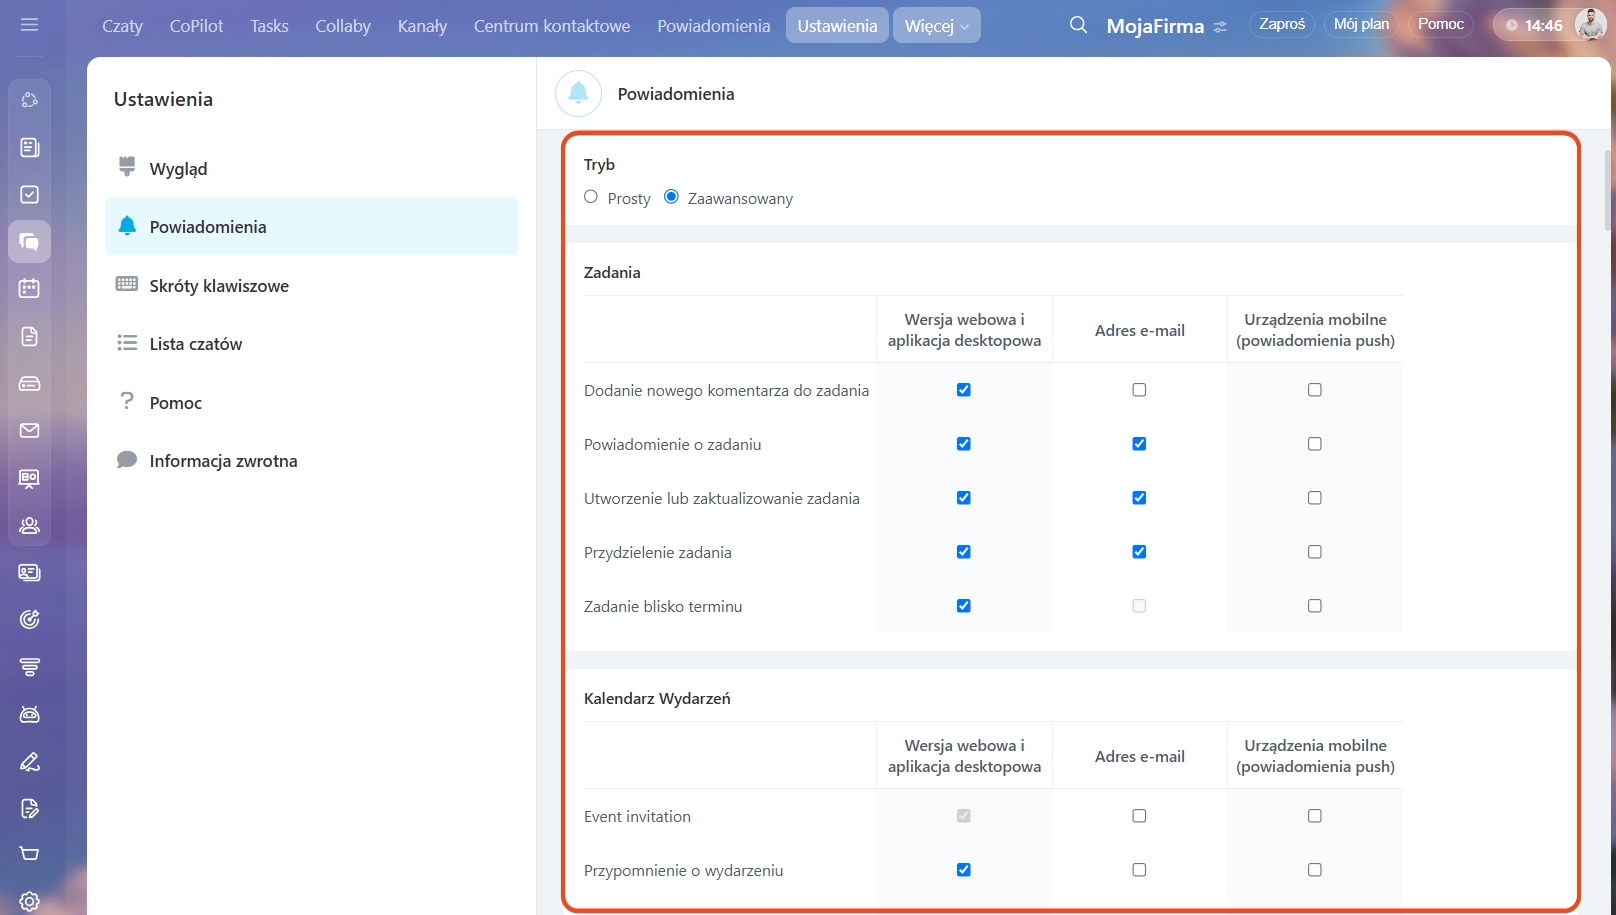Click the search magnifier icon

click(x=1077, y=25)
